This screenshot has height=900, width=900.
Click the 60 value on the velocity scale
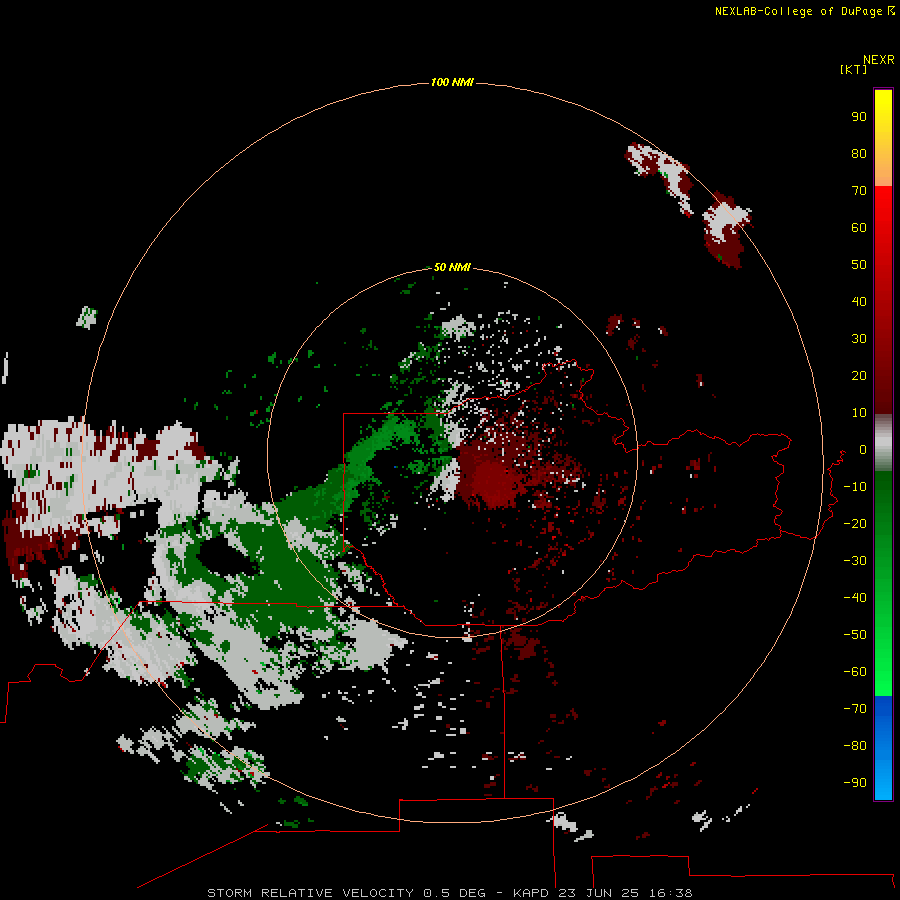(x=859, y=227)
